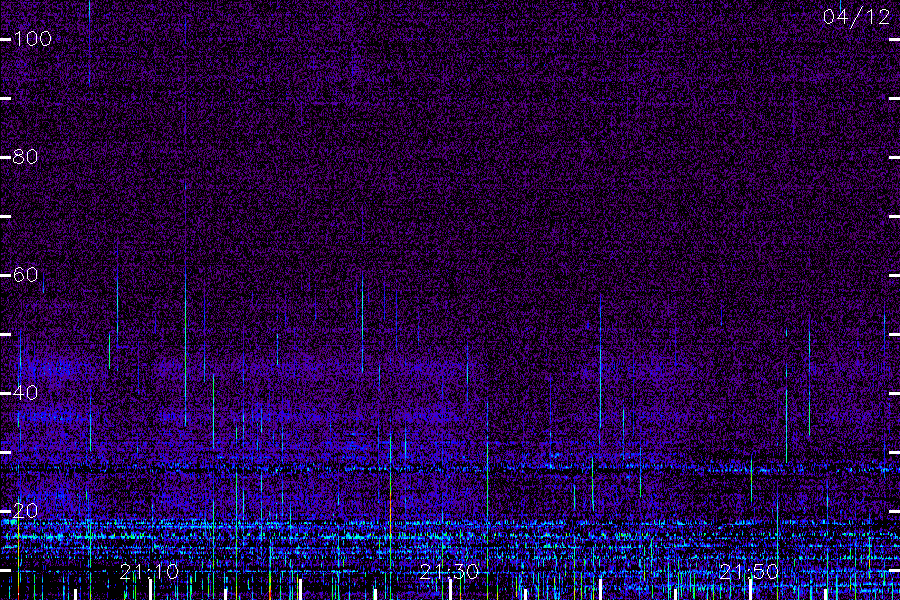Click the 80 frequency axis label
The image size is (900, 600).
pyautogui.click(x=25, y=157)
